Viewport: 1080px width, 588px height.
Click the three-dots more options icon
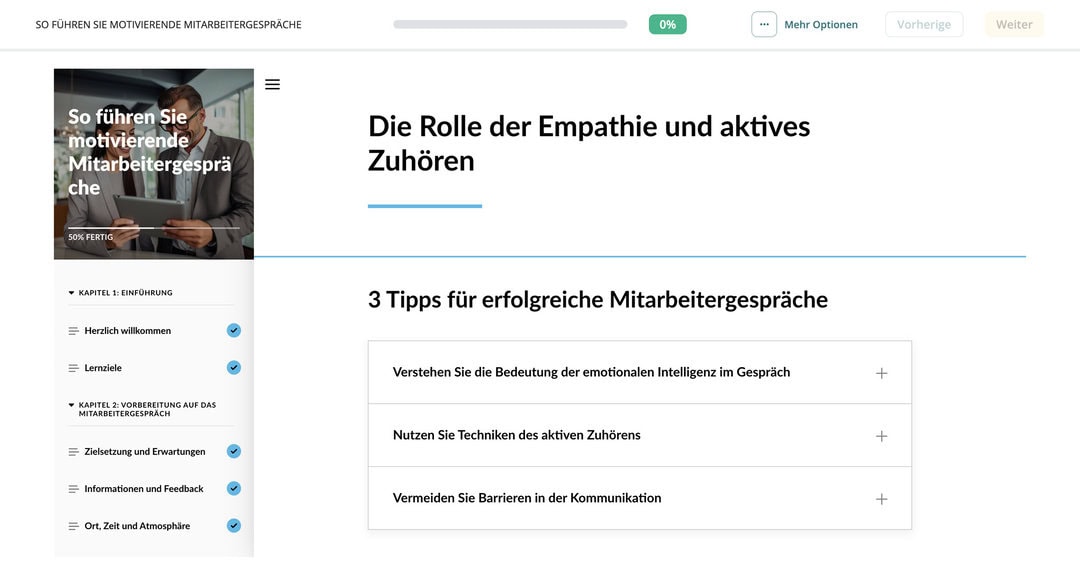764,25
